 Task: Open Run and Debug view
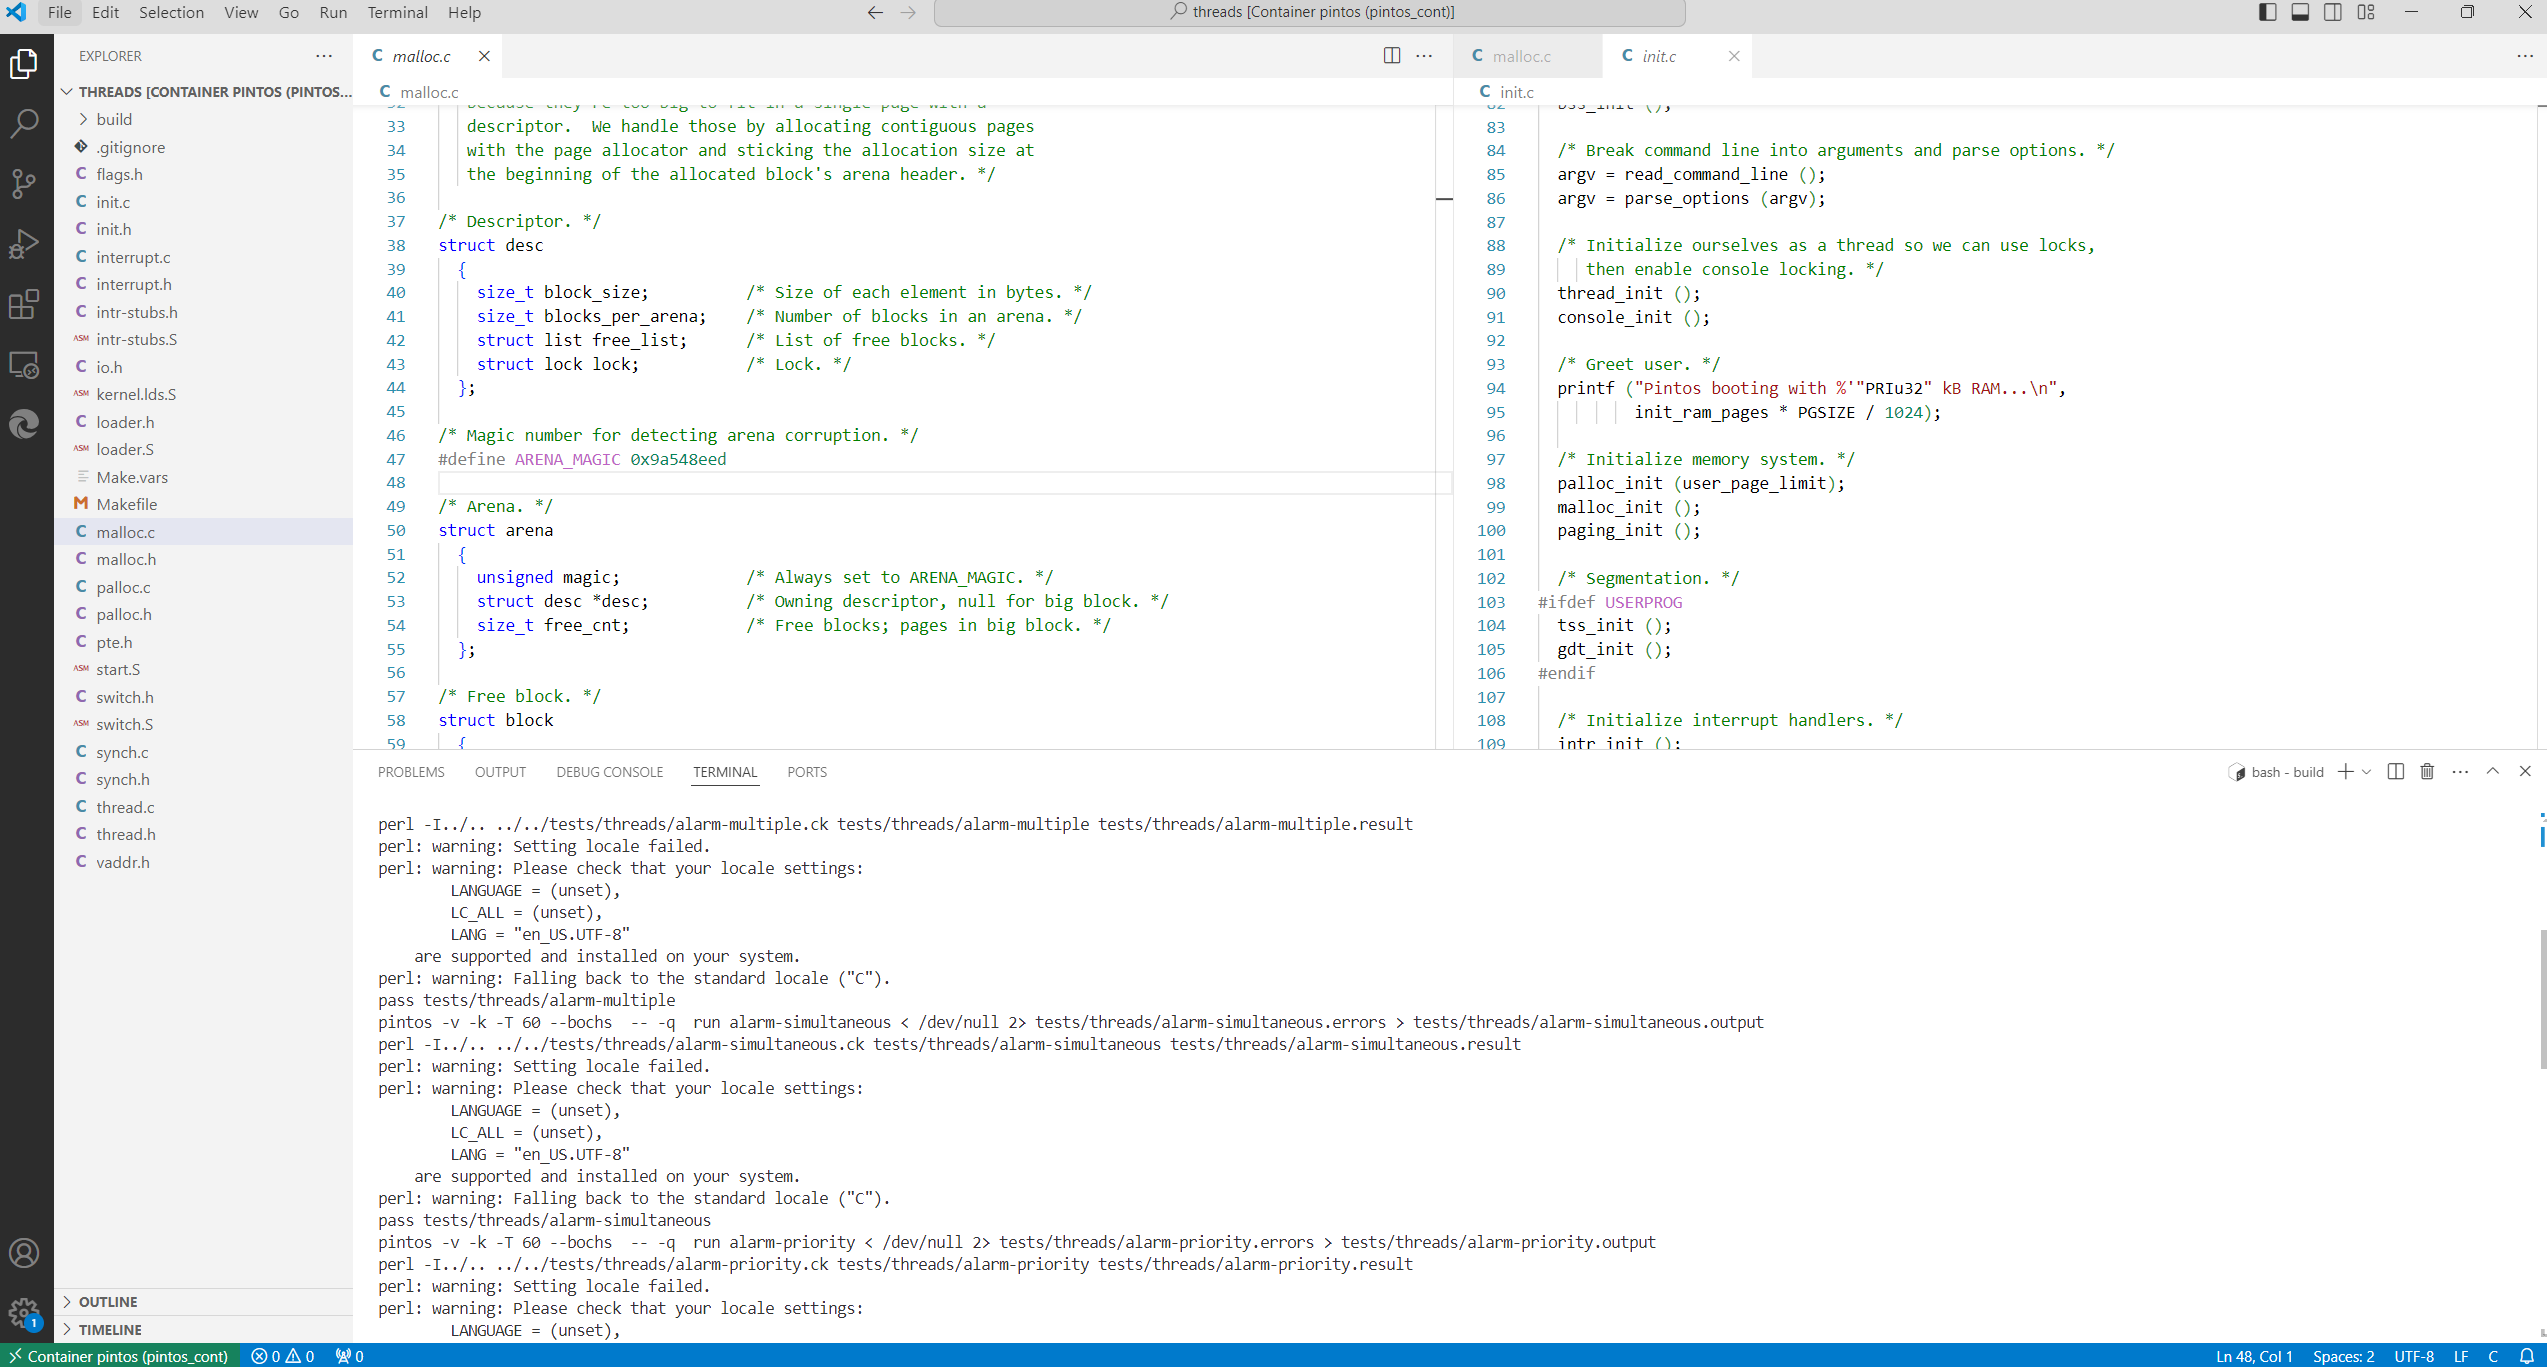pos(24,244)
